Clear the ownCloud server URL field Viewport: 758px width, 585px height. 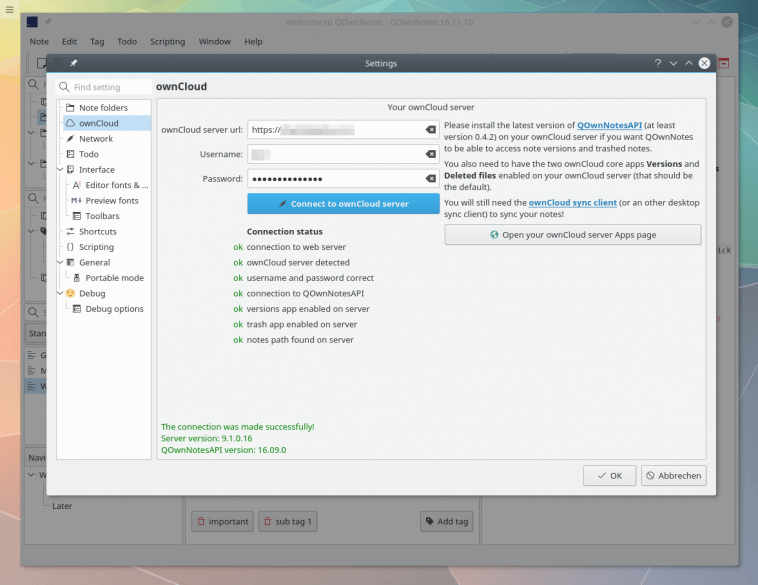430,130
